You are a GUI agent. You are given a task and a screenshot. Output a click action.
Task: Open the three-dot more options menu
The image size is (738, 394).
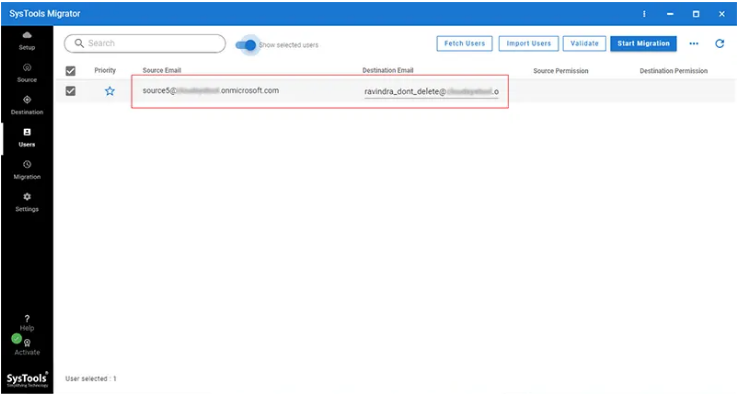point(694,43)
